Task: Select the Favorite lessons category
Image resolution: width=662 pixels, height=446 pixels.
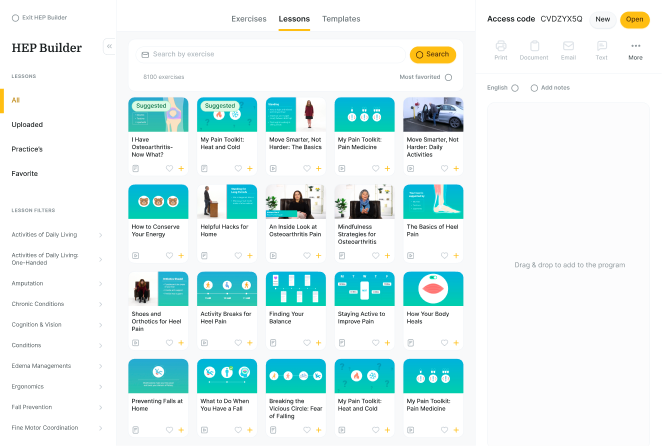Action: tap(24, 174)
